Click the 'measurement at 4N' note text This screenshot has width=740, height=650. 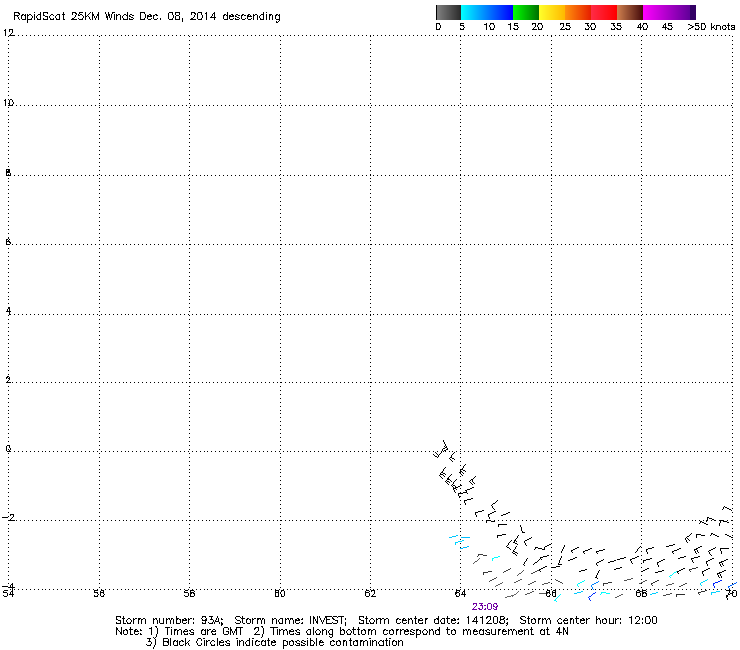(516, 631)
